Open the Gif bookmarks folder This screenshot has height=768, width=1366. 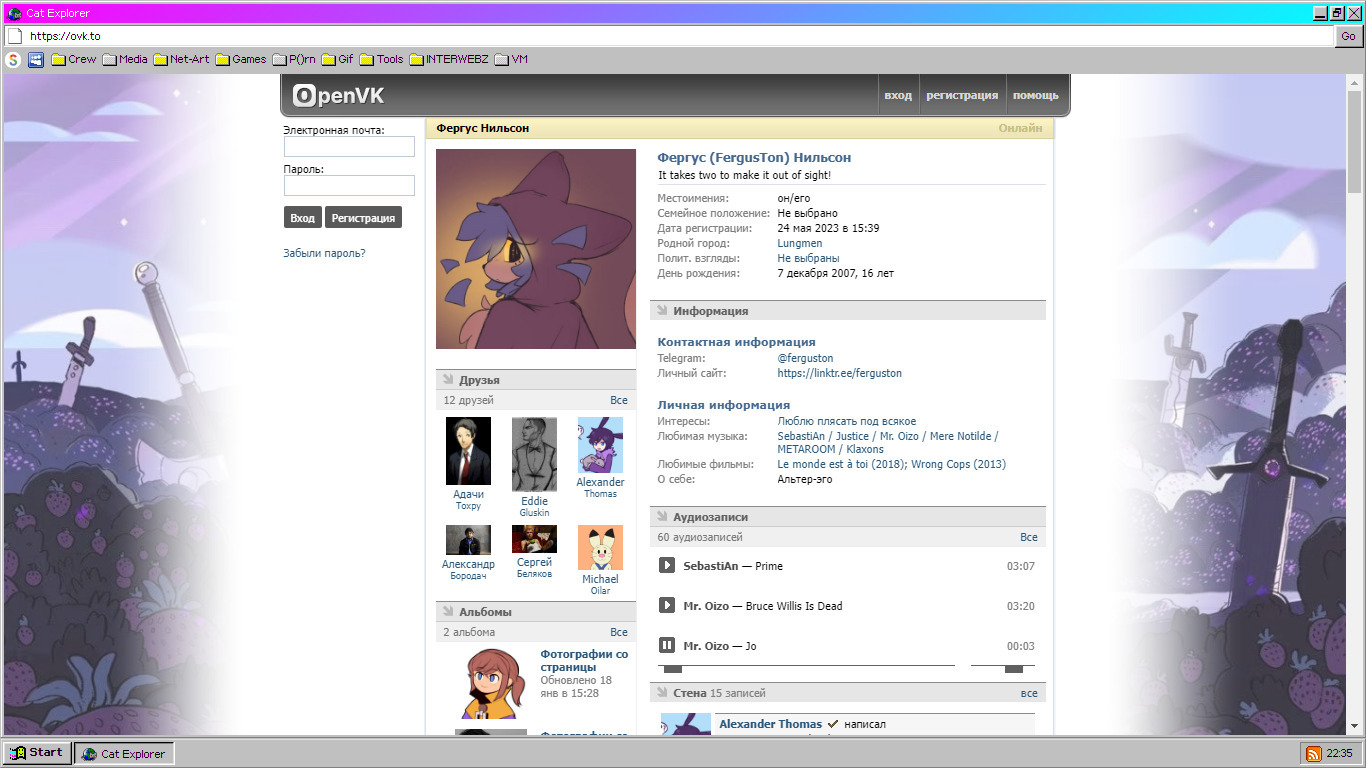pyautogui.click(x=337, y=59)
